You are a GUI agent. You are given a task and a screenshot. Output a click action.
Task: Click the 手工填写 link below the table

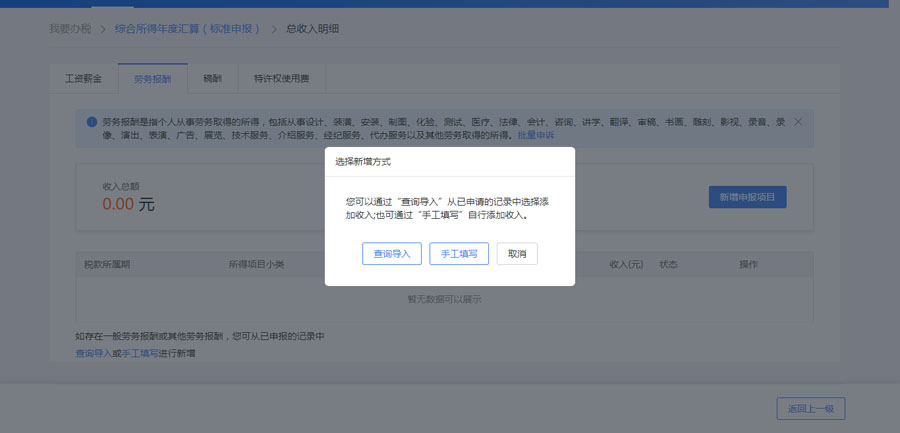(140, 353)
